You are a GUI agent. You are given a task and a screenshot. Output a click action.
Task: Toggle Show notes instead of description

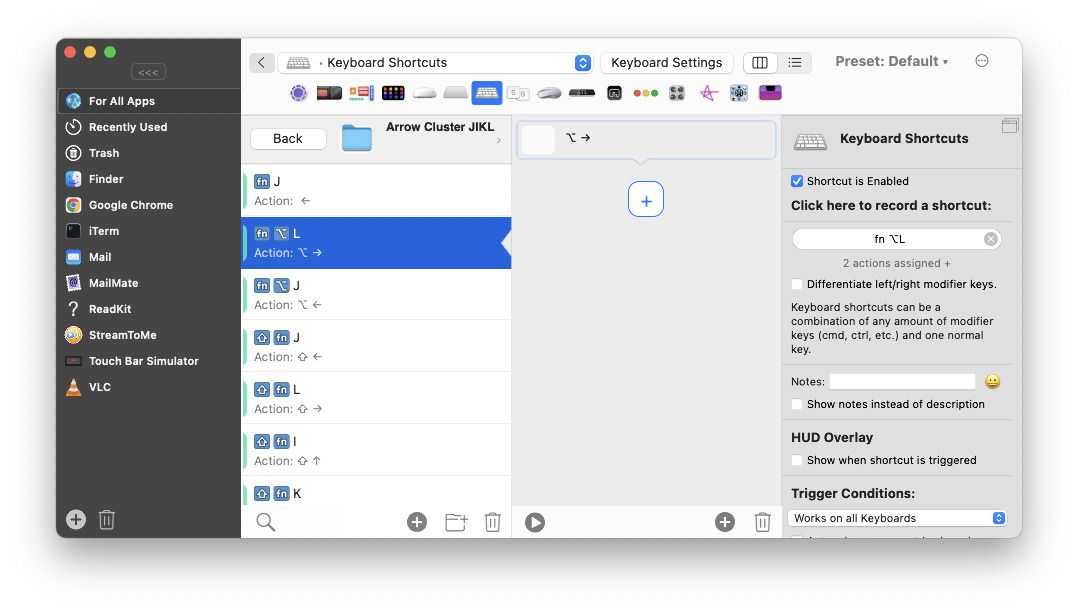[x=797, y=402]
